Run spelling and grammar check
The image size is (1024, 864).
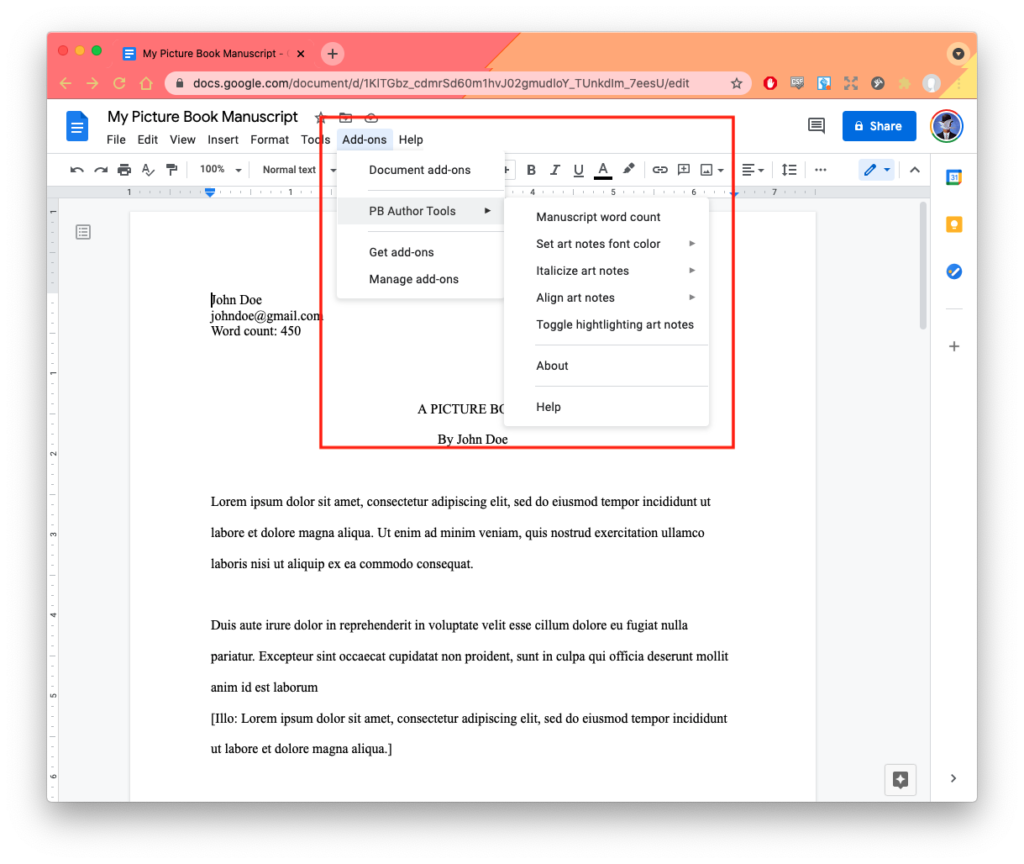click(148, 169)
